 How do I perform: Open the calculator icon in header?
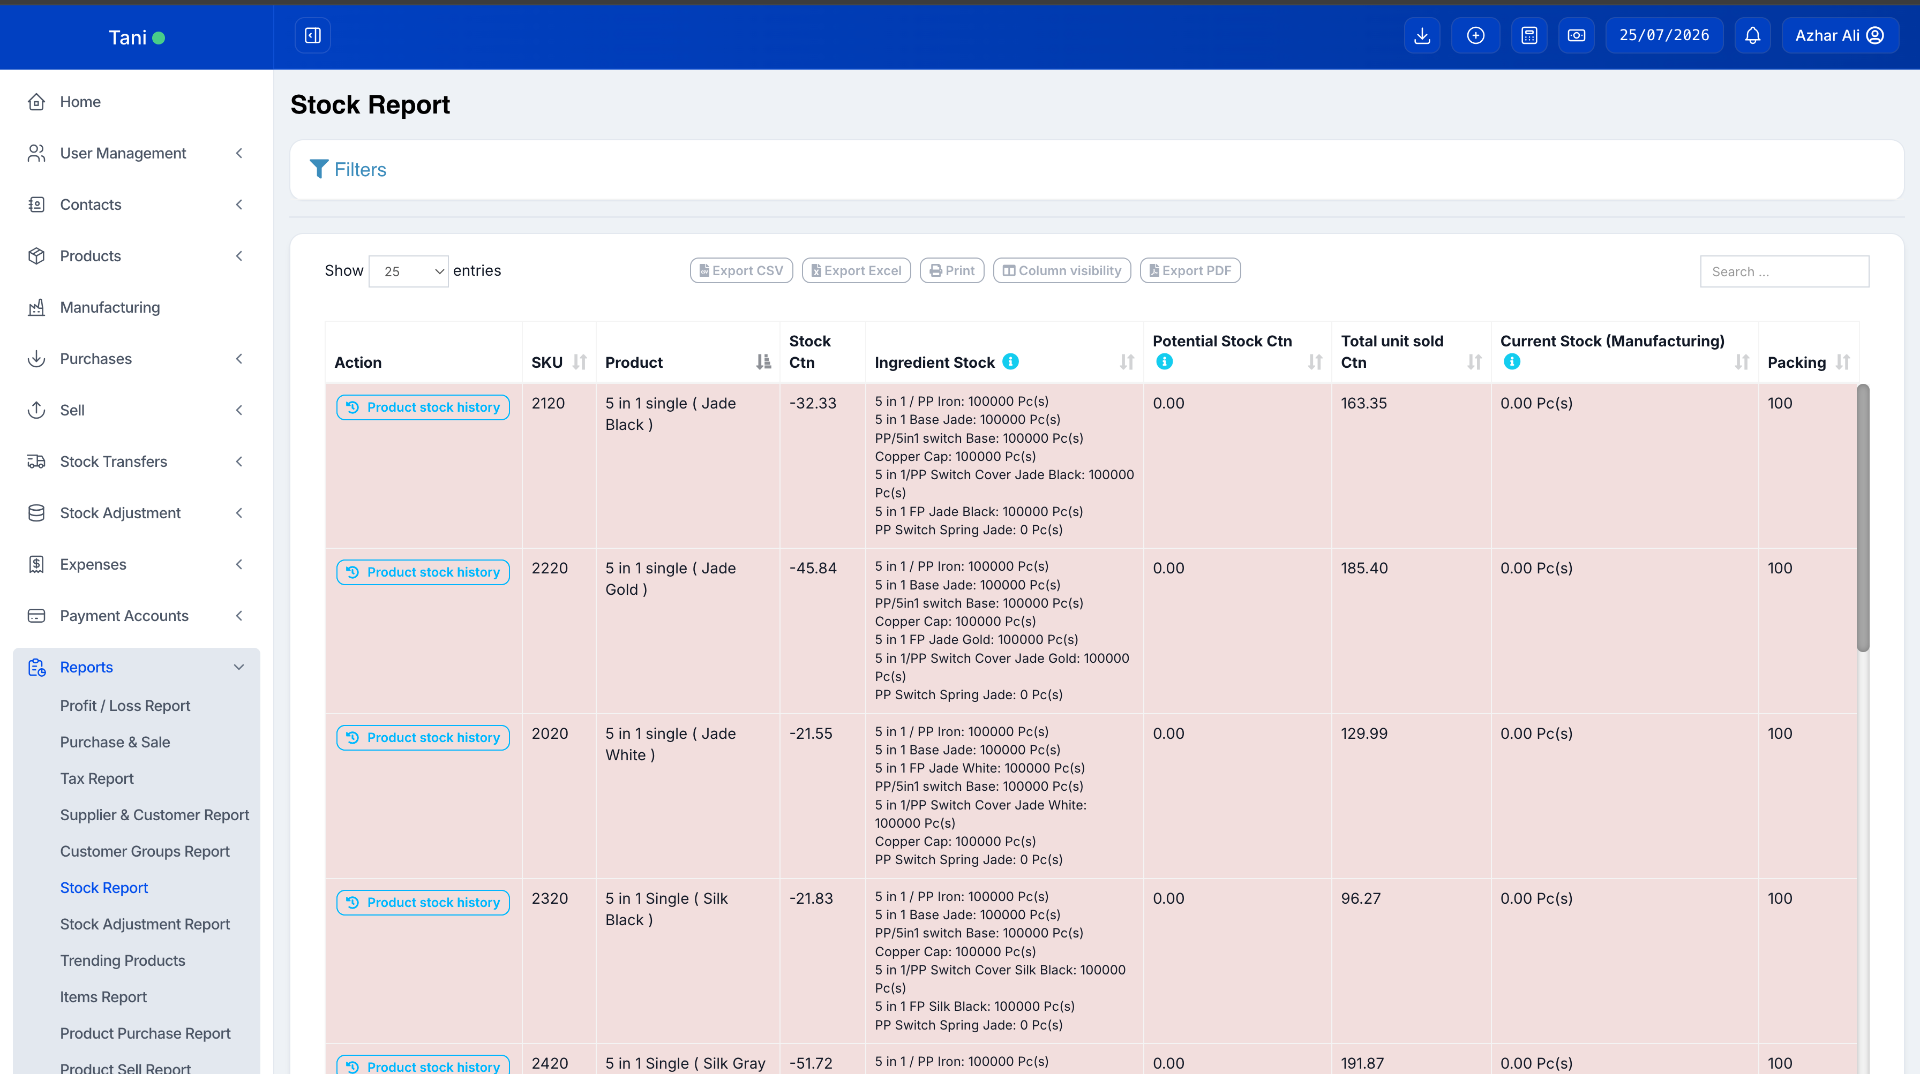pyautogui.click(x=1529, y=36)
